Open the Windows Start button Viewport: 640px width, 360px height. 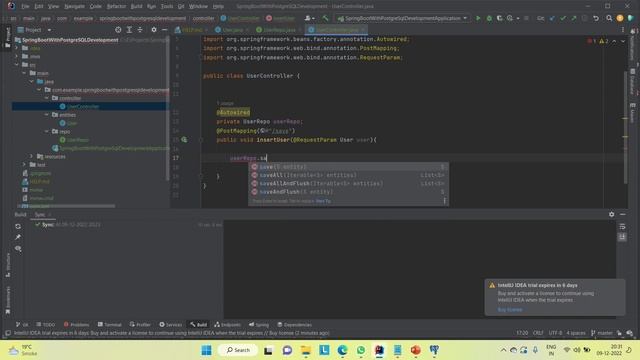coord(207,350)
